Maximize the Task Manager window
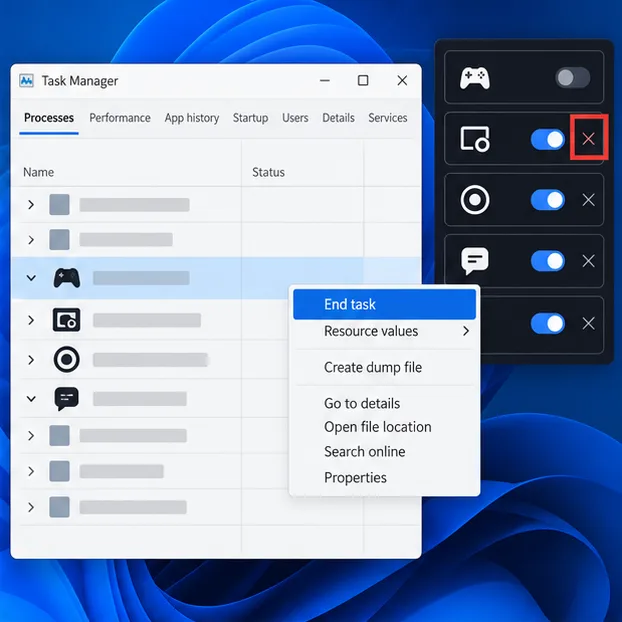622x622 pixels. [x=363, y=81]
